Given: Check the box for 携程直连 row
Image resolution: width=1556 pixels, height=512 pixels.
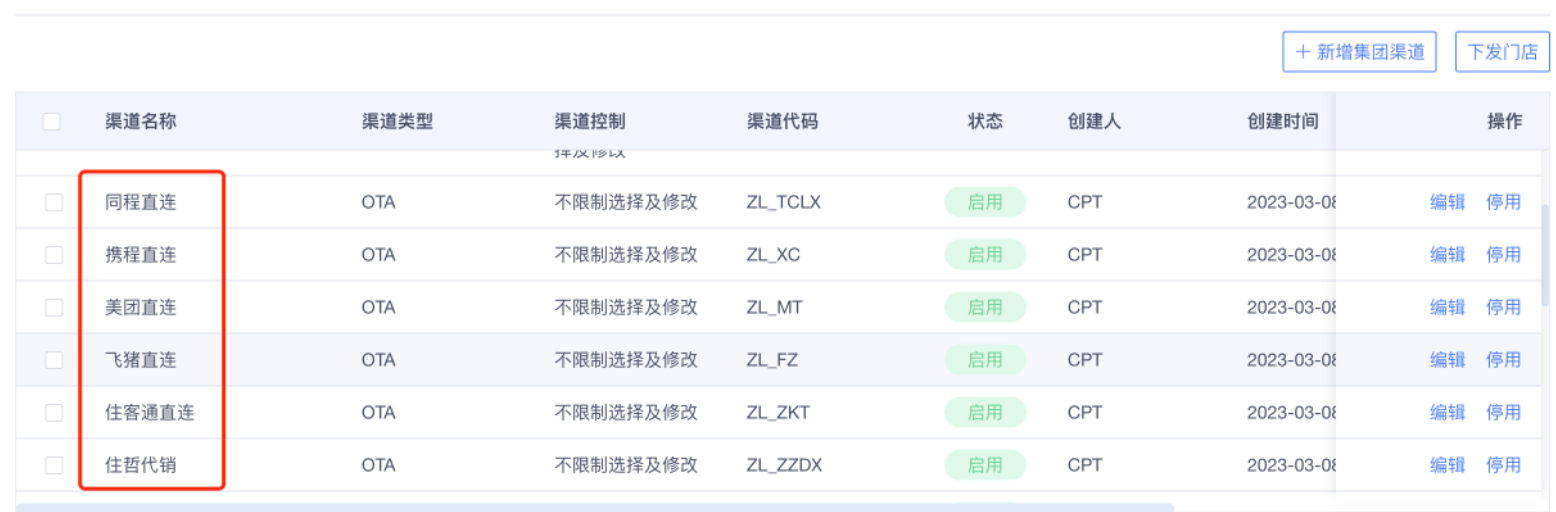Looking at the screenshot, I should click(x=54, y=255).
